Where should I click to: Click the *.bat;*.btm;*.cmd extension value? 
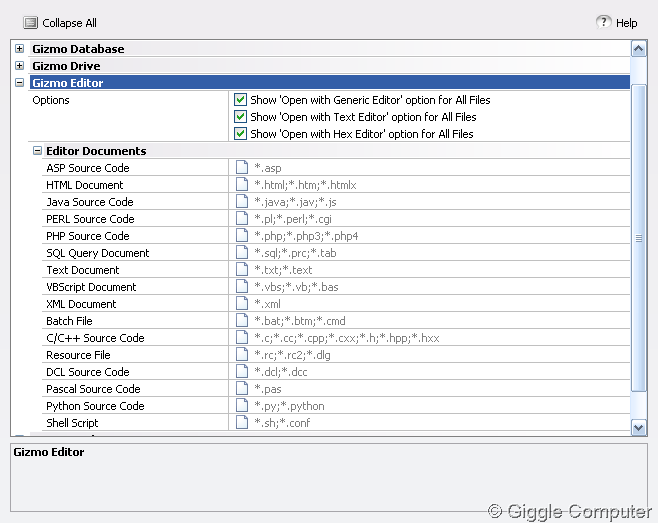300,321
